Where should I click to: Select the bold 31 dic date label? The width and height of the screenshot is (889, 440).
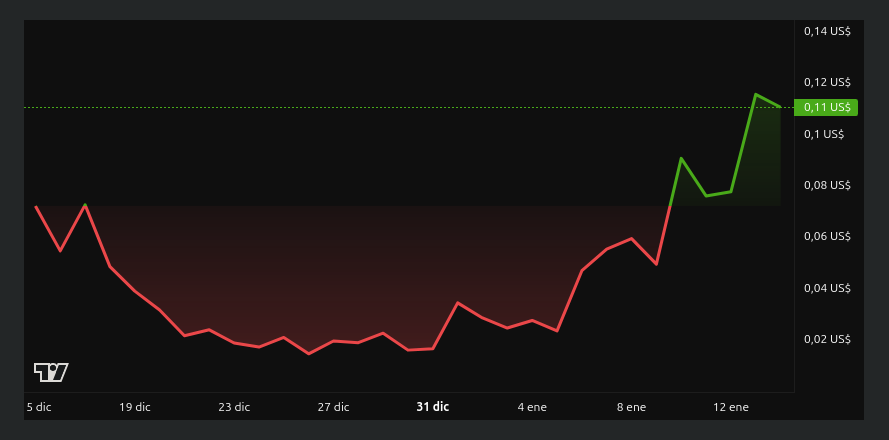[433, 407]
